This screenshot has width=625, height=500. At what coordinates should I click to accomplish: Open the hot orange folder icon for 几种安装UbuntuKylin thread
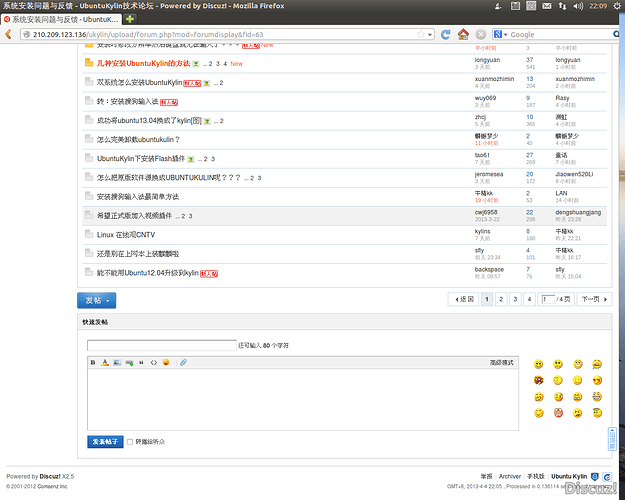click(89, 63)
